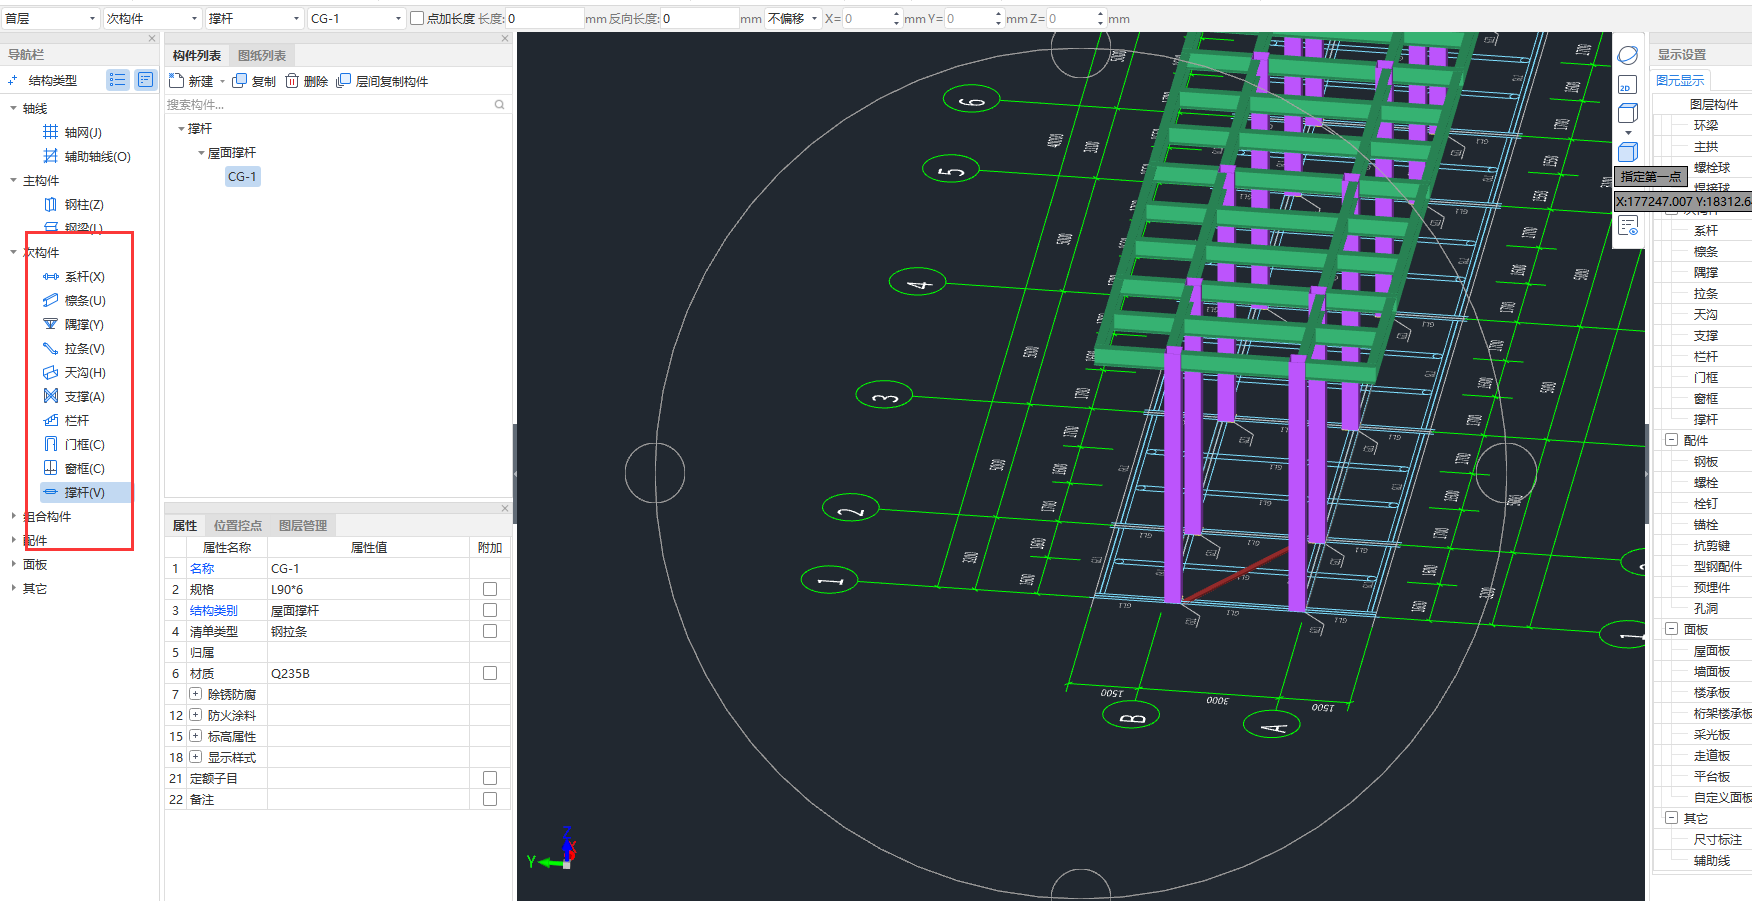
Task: Check the 结构类别 additional checkbox
Action: point(490,610)
